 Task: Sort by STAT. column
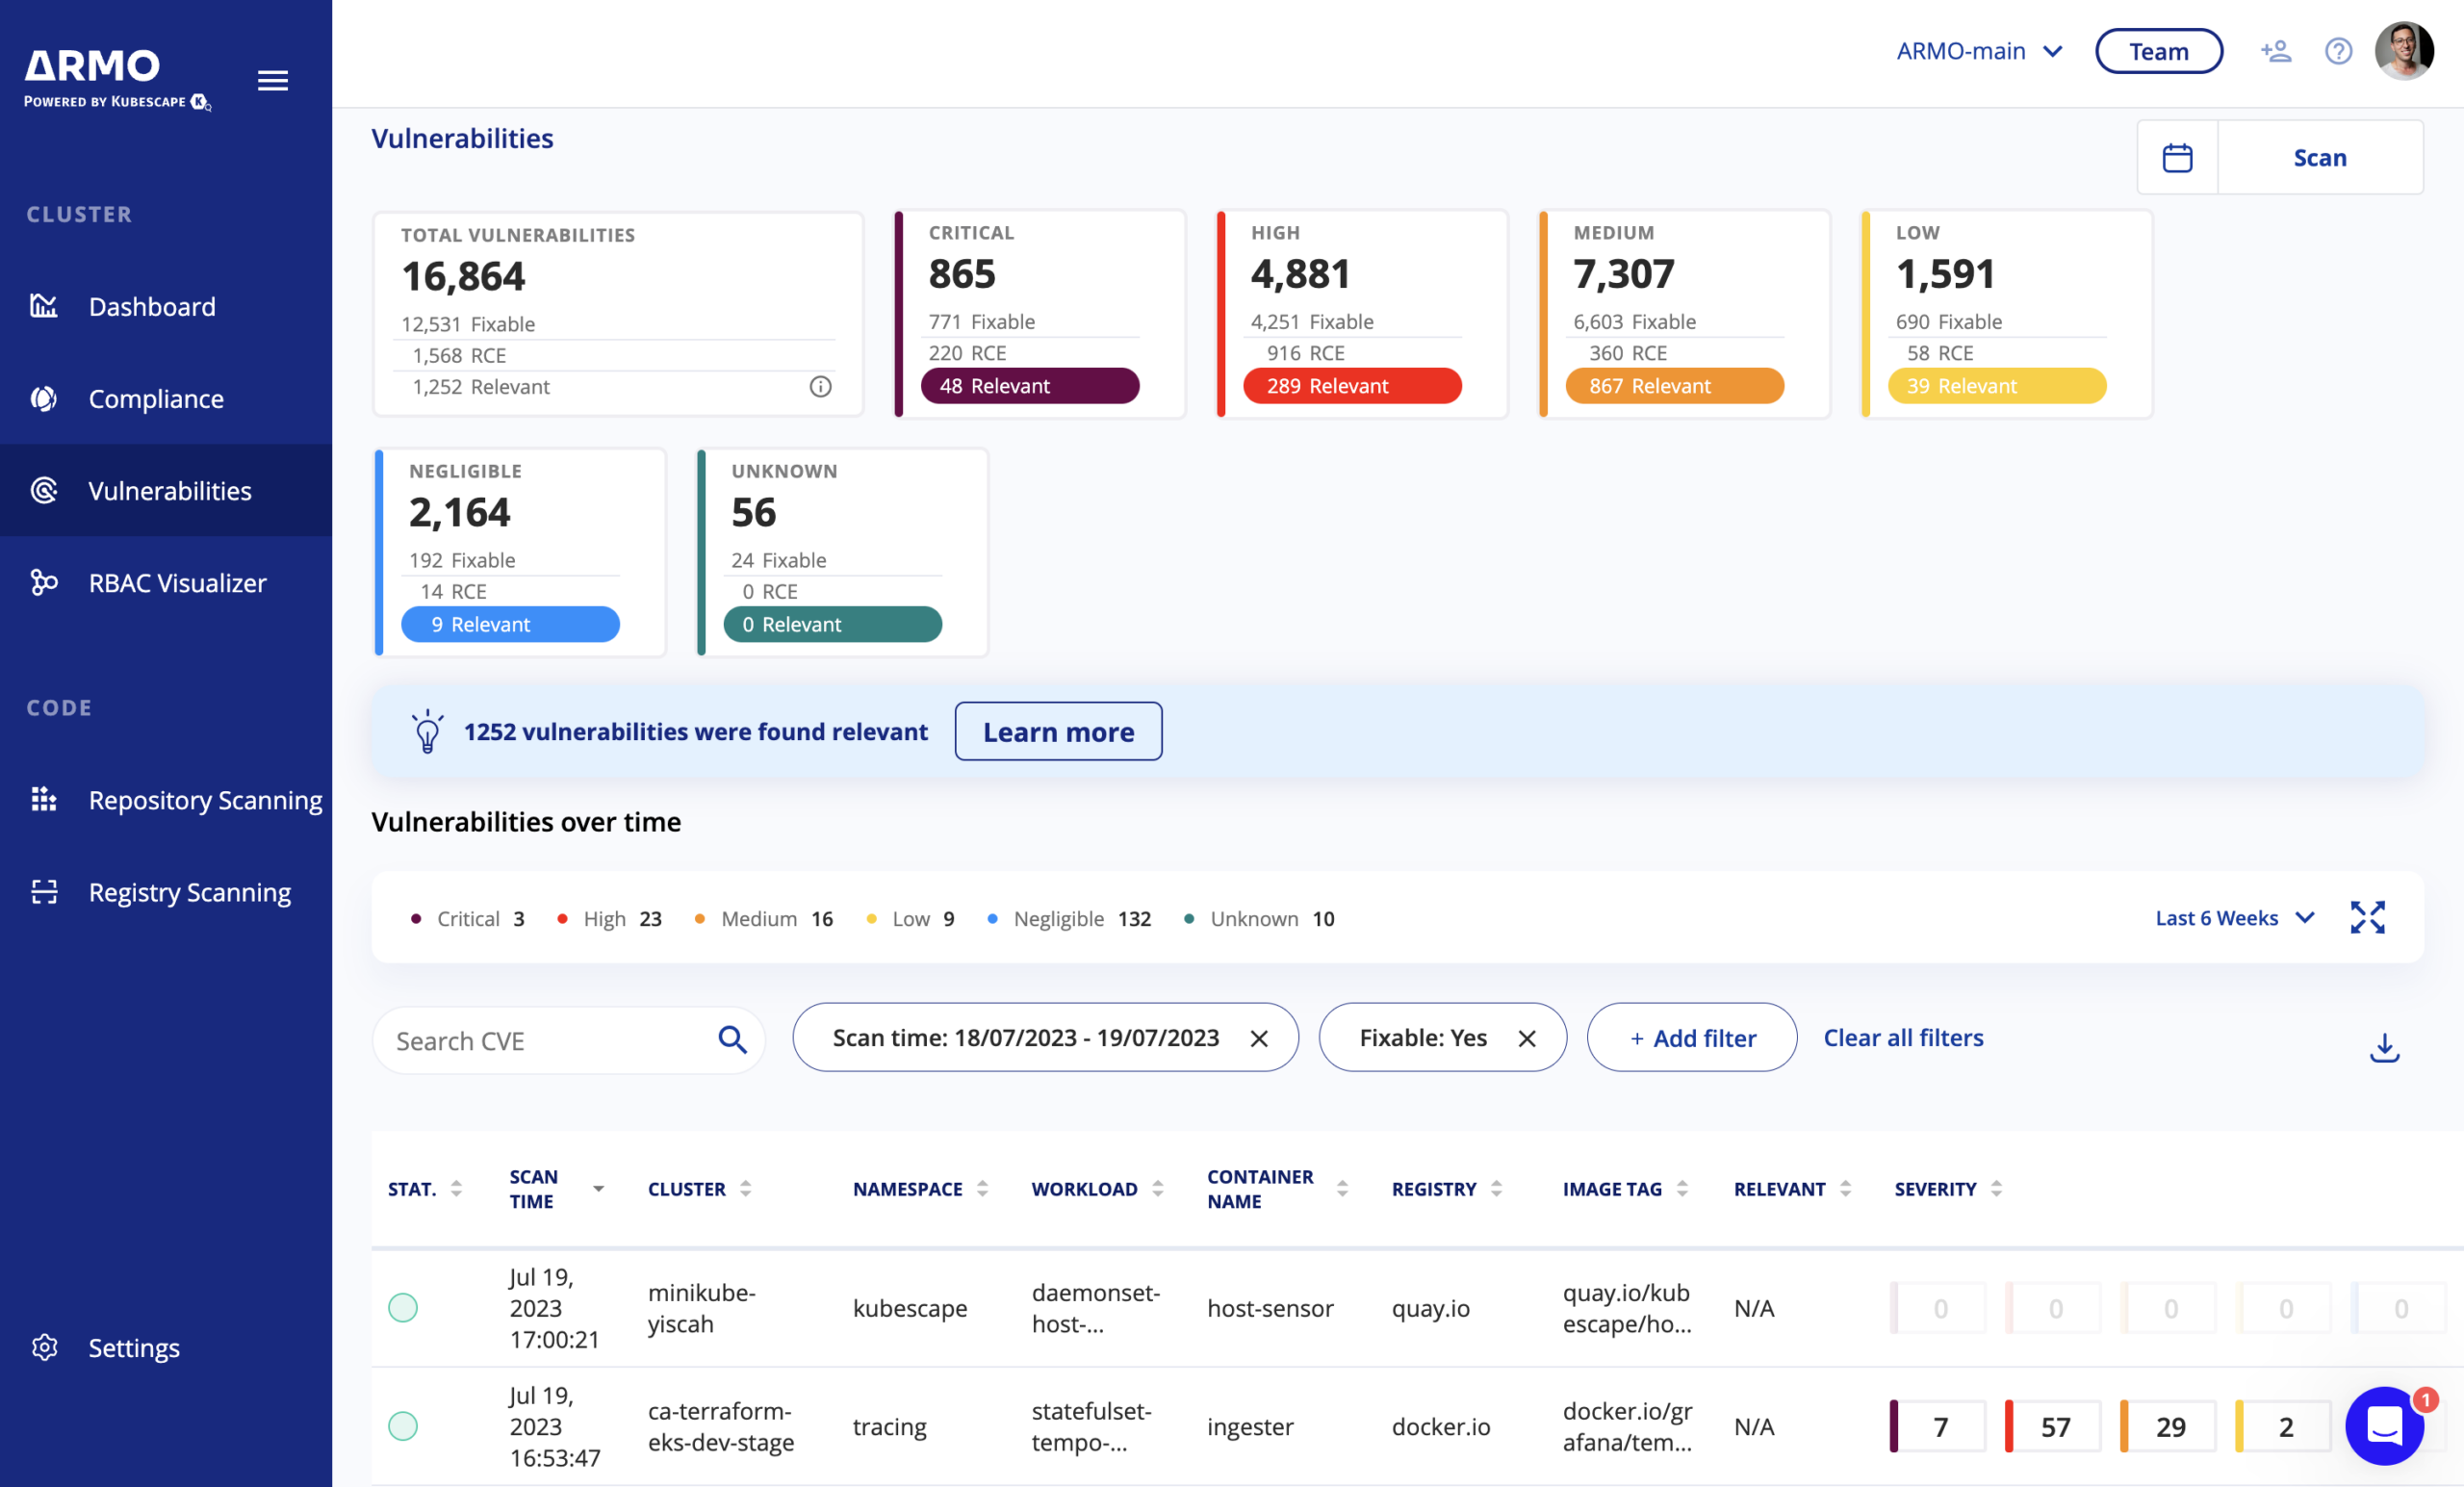(x=425, y=1189)
